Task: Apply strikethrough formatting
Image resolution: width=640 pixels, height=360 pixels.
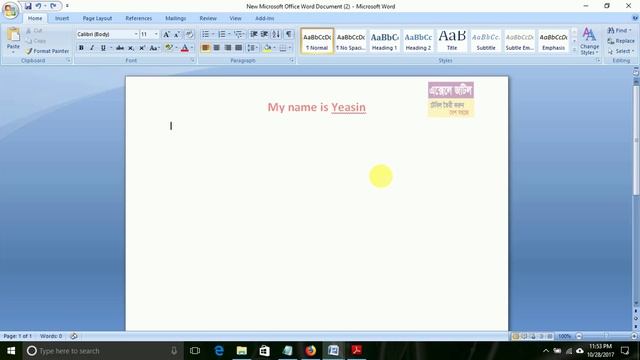Action: pos(120,48)
